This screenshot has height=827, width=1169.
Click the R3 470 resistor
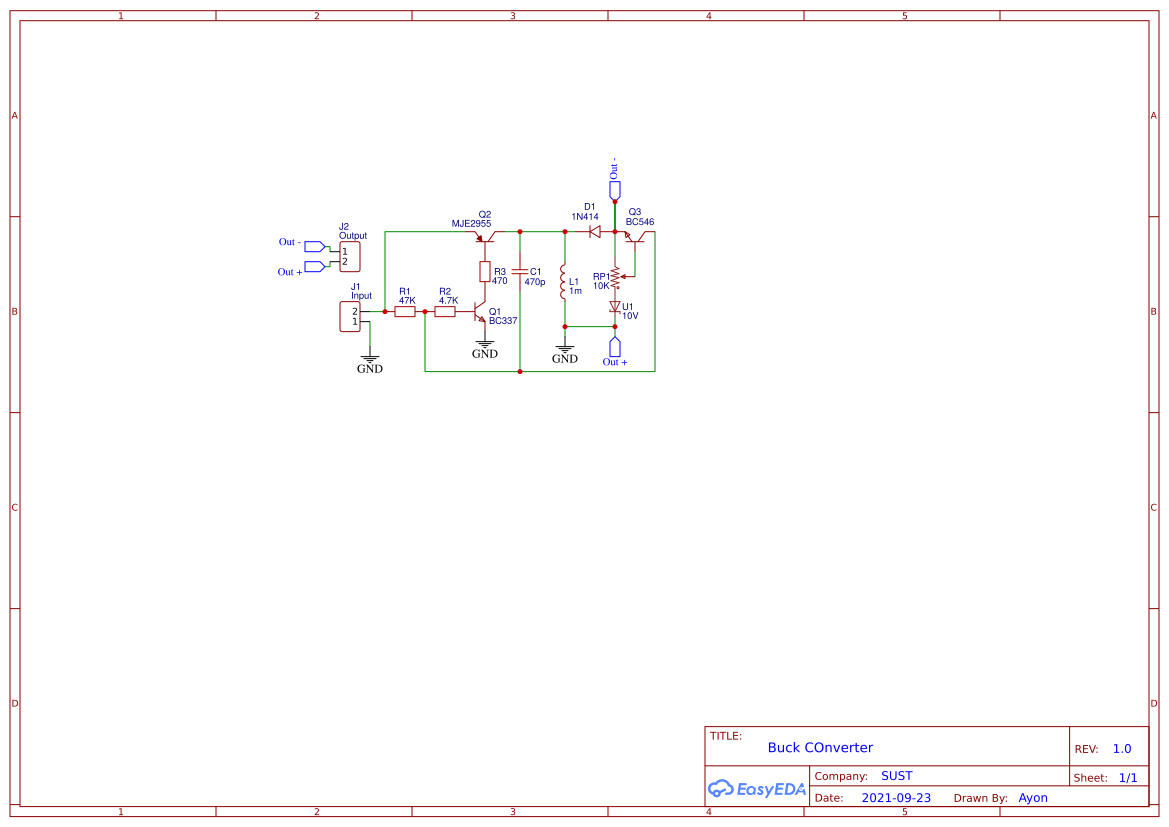tap(485, 271)
